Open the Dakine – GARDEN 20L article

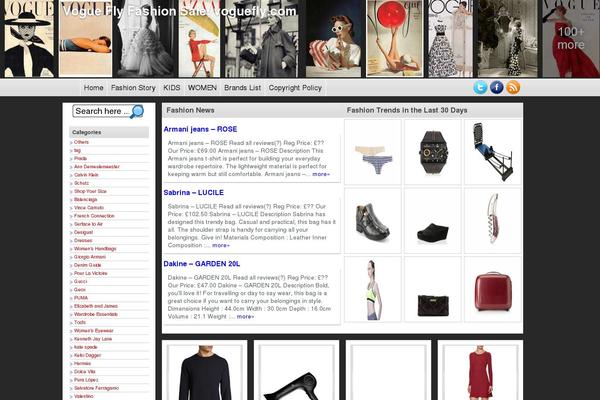point(202,264)
